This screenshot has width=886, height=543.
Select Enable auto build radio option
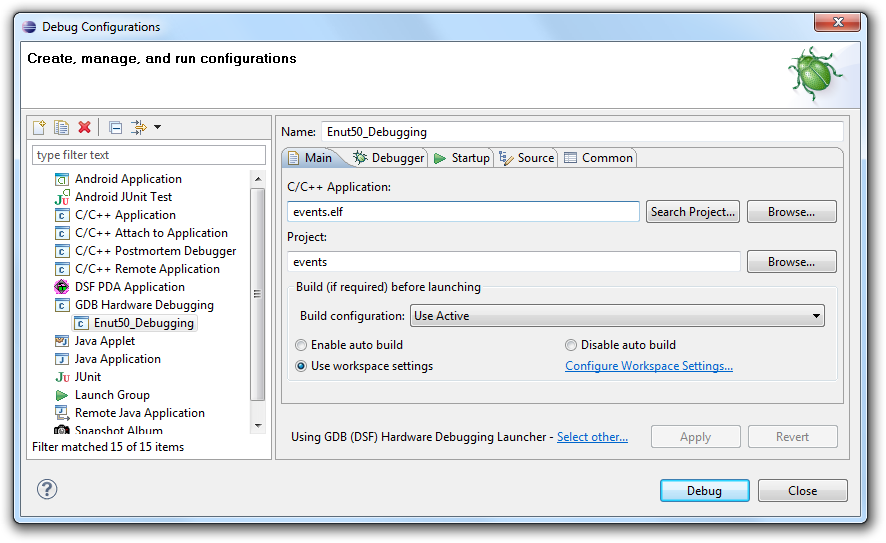301,345
